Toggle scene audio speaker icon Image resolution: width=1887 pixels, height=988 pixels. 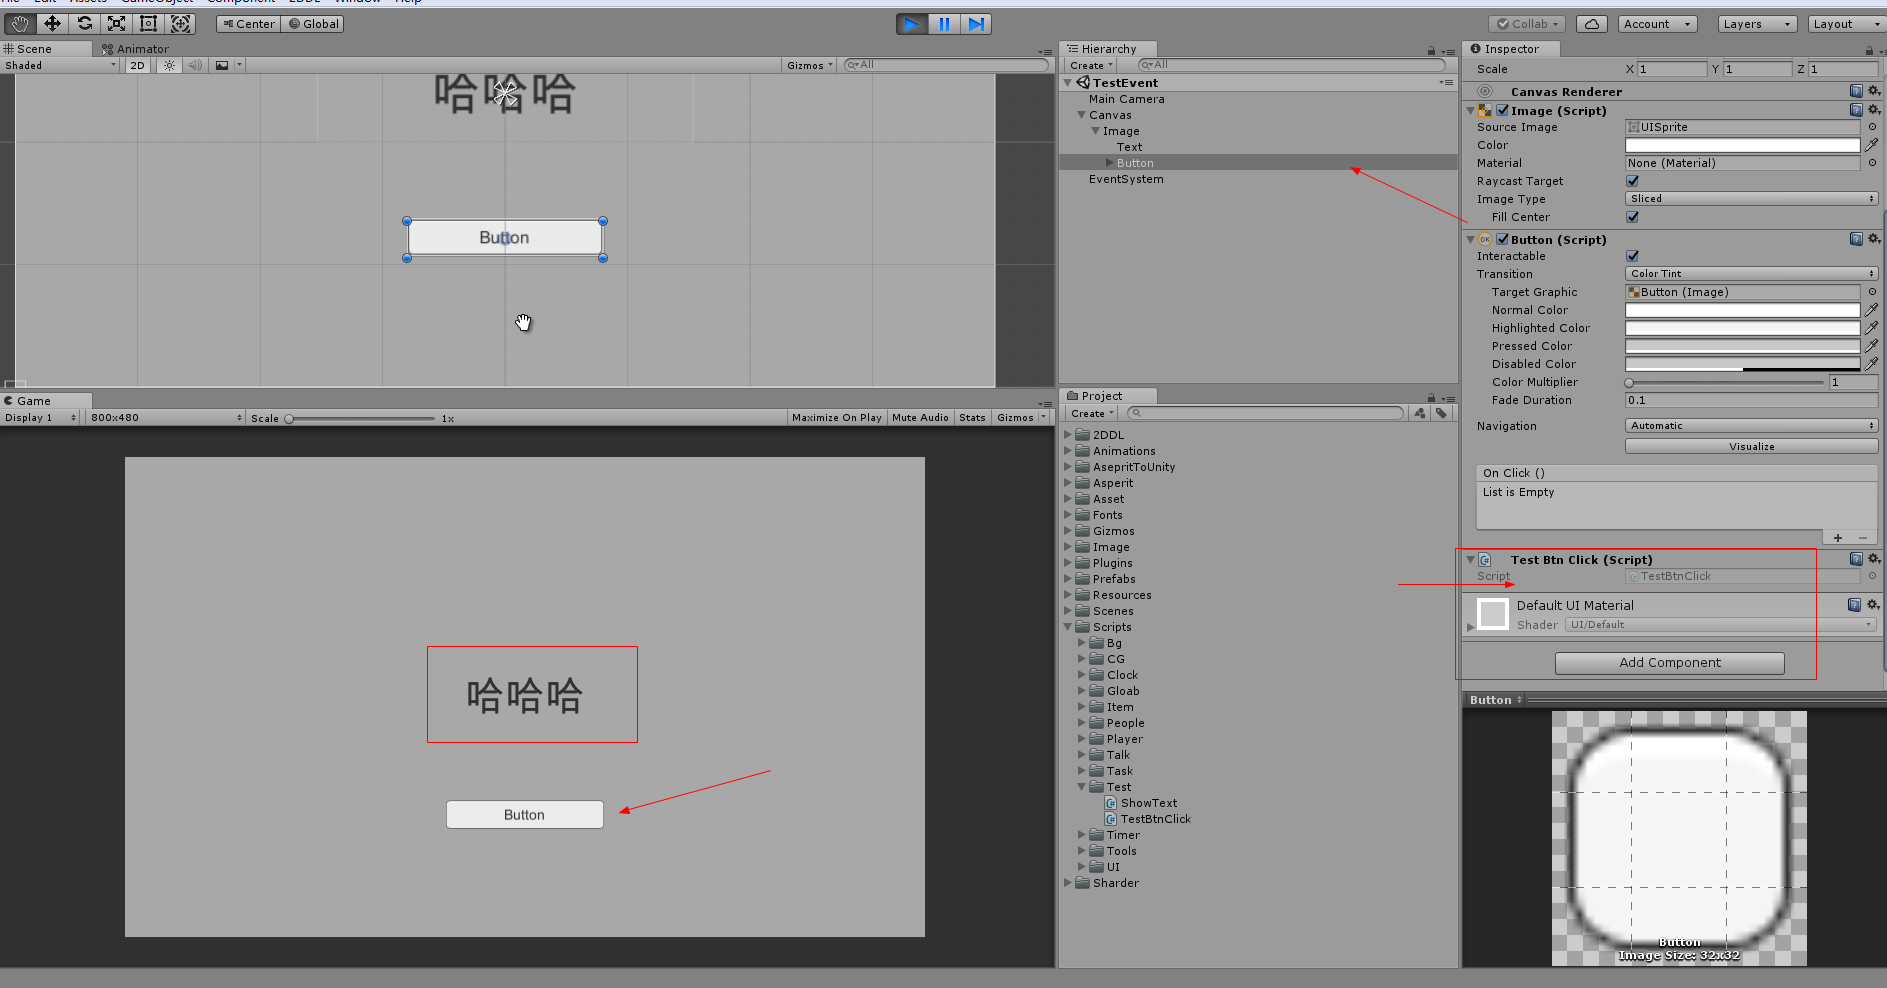(195, 65)
